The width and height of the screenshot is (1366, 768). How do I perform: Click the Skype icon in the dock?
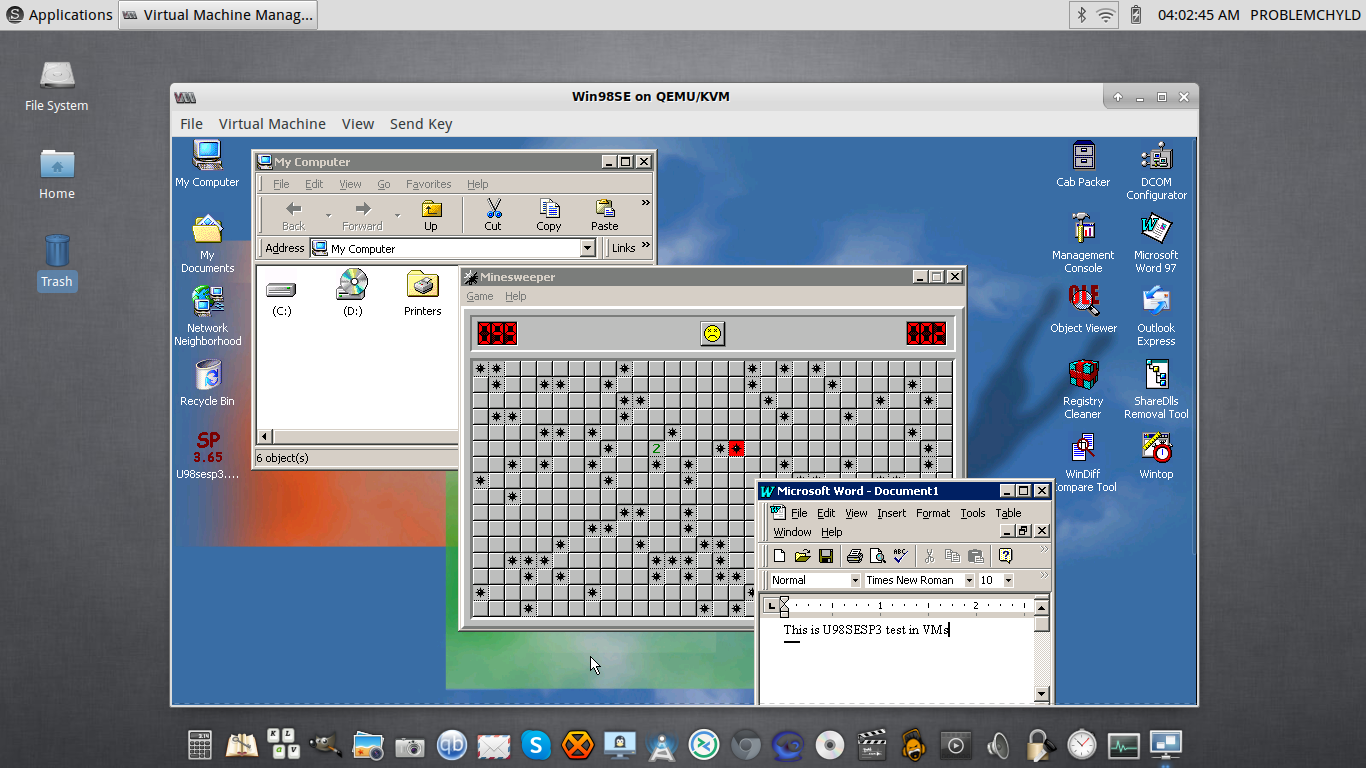click(536, 745)
